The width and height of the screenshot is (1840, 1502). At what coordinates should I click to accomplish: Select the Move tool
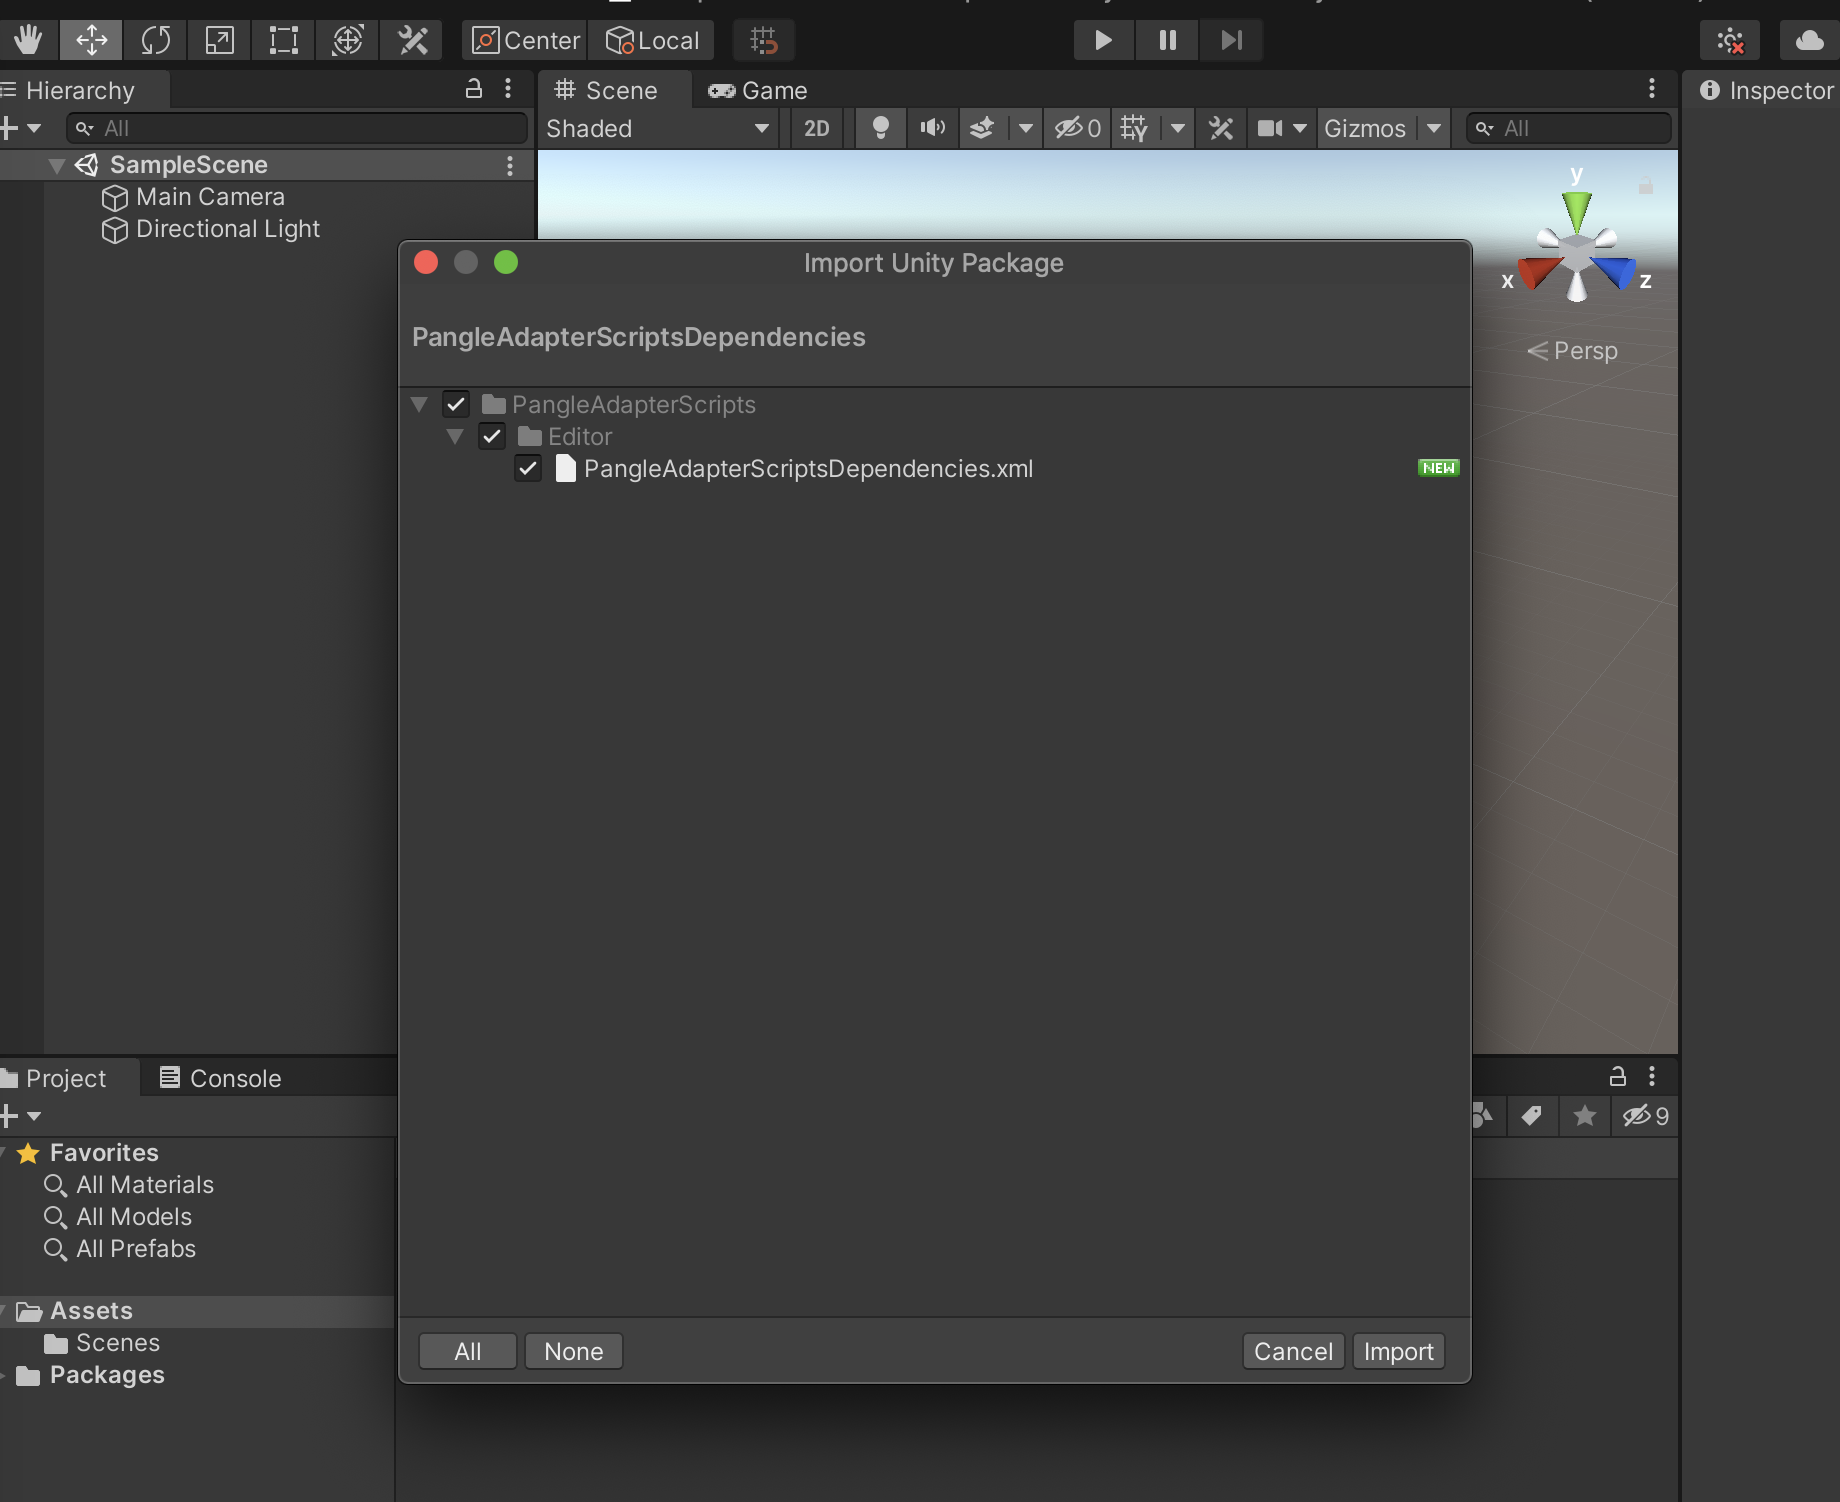click(91, 40)
